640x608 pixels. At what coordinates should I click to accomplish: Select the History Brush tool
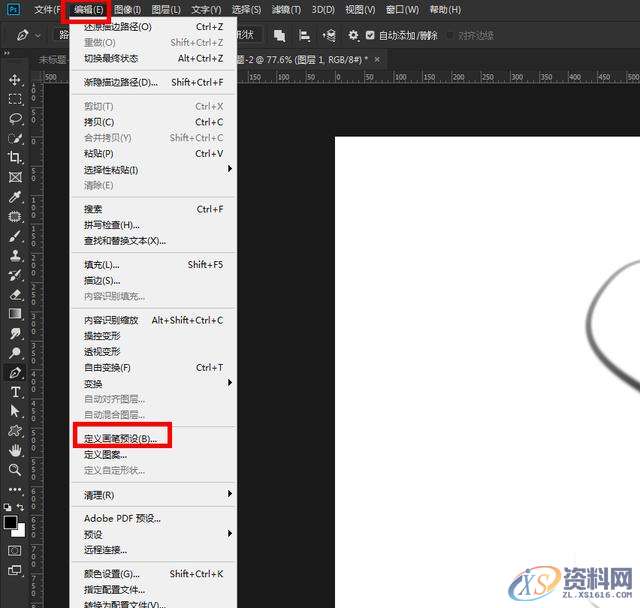point(15,275)
